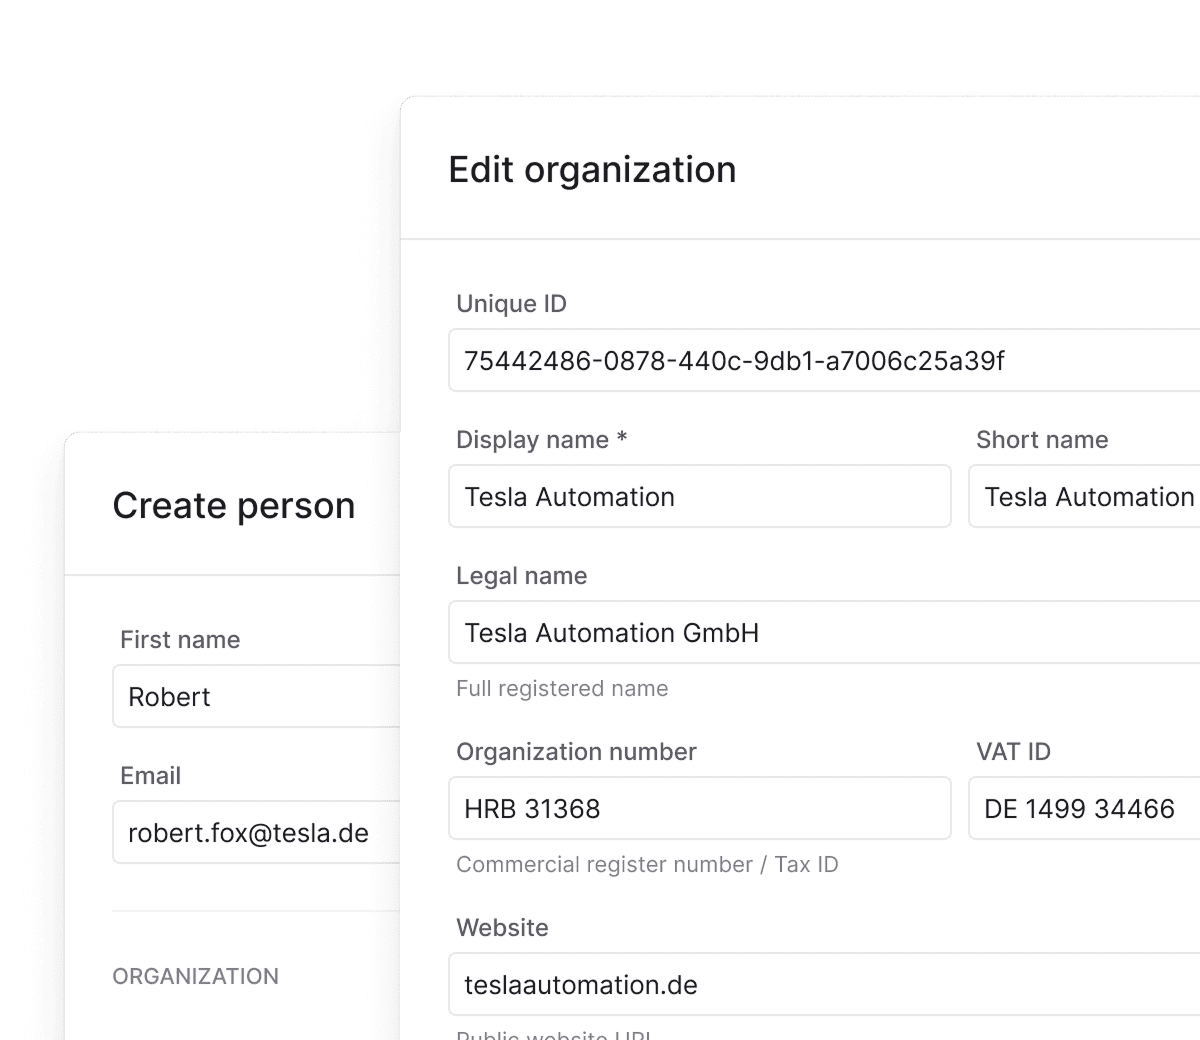Click the Display name * label

(x=542, y=440)
